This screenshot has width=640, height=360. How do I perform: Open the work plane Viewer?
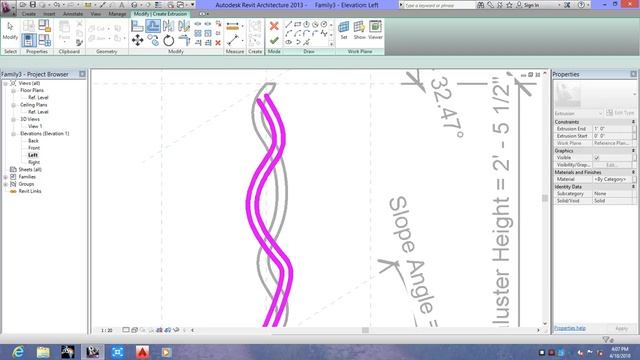375,30
